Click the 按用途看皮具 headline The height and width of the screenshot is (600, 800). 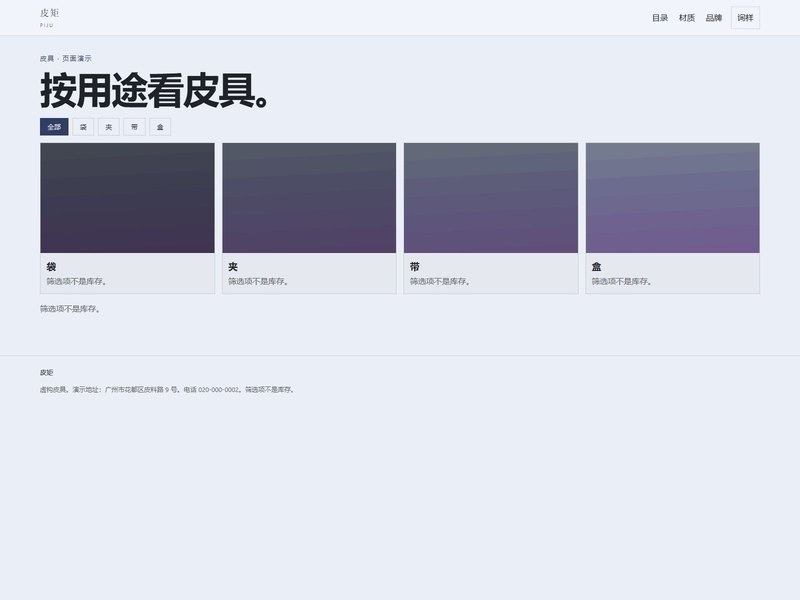(154, 90)
